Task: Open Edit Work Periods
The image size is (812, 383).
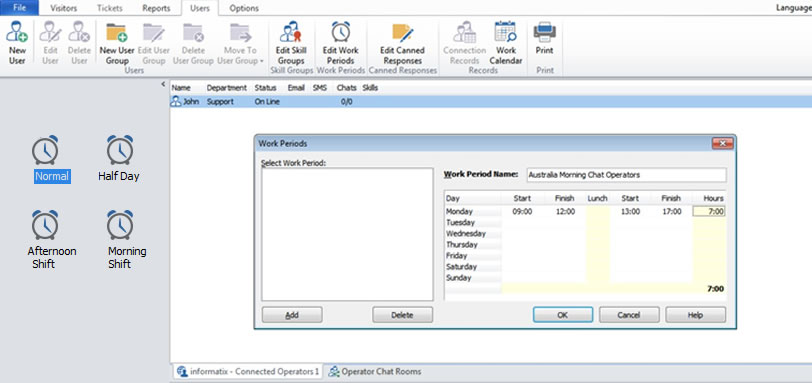Action: pyautogui.click(x=340, y=43)
